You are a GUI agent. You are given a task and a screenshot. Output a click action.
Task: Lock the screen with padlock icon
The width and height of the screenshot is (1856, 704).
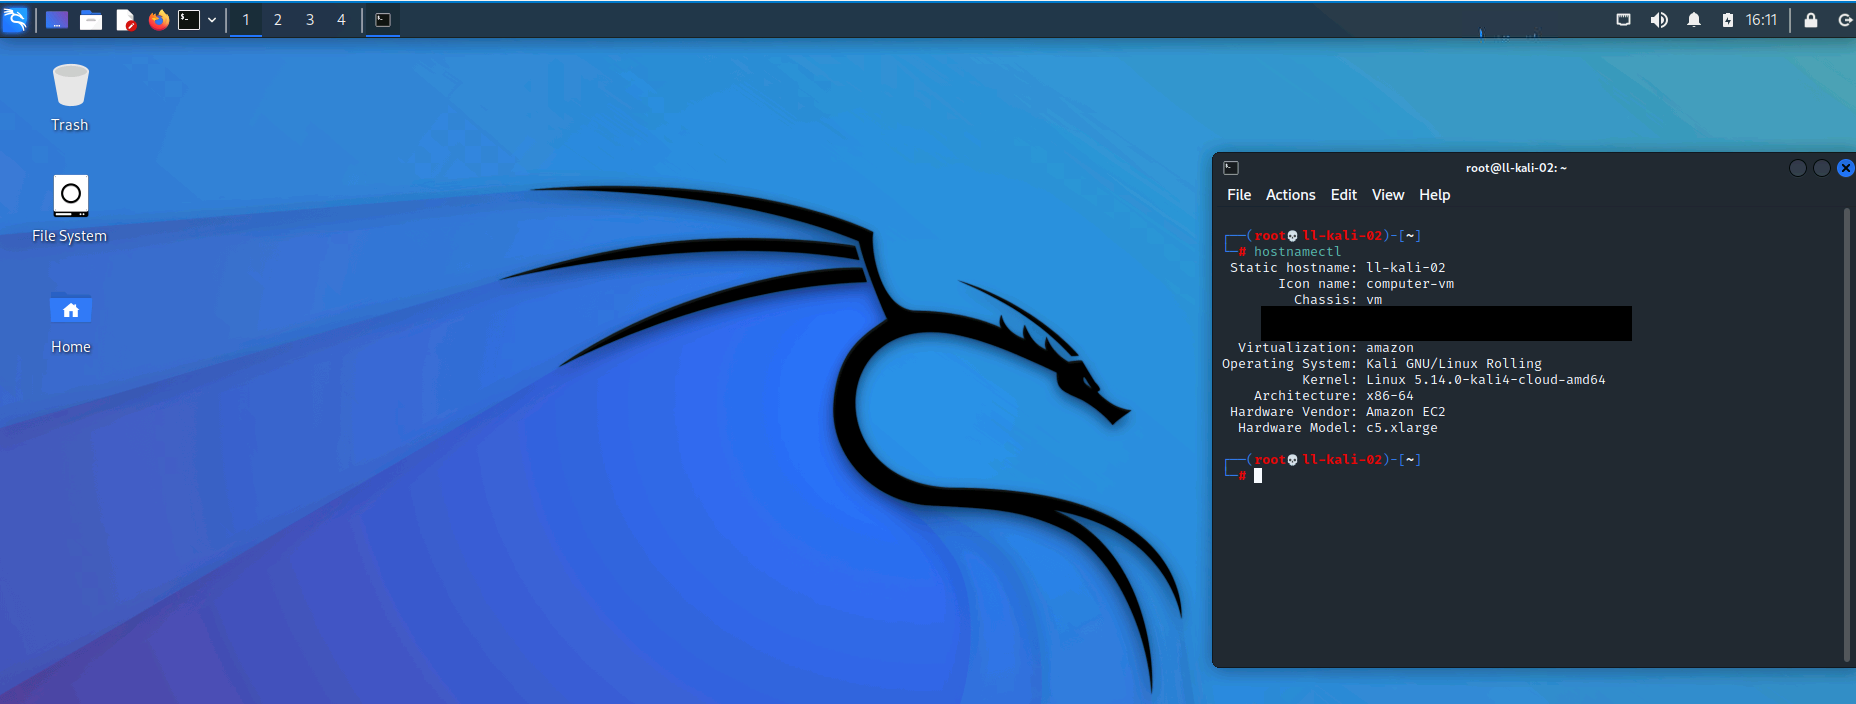pyautogui.click(x=1811, y=20)
